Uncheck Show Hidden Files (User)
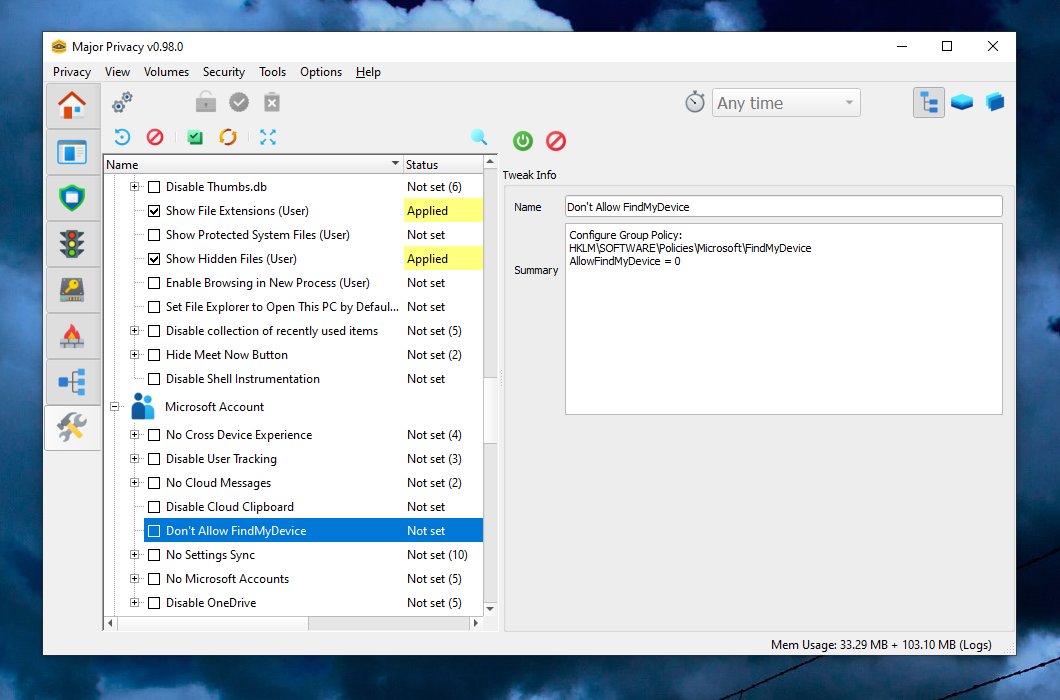 pyautogui.click(x=154, y=259)
